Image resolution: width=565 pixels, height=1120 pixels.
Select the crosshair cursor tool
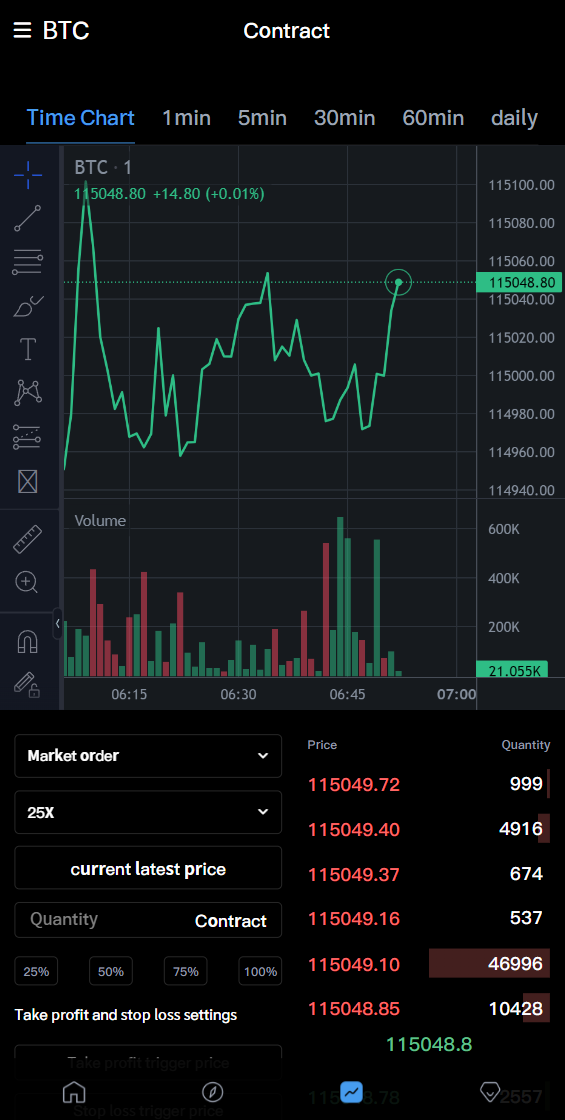tap(28, 175)
